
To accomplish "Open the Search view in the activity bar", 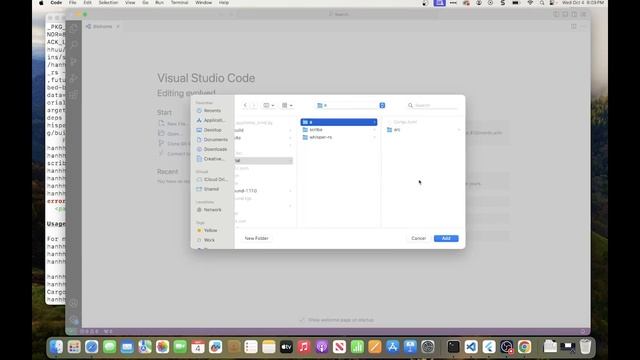I will click(74, 45).
